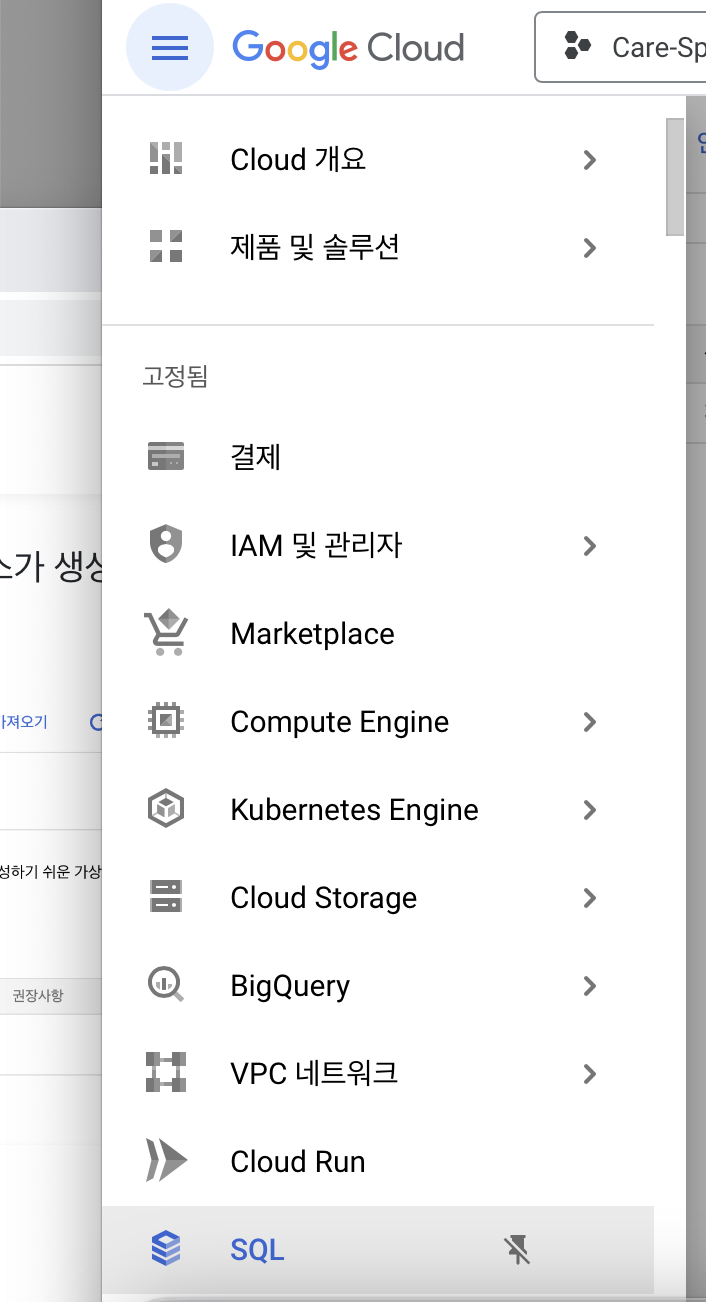Screen dimensions: 706x1302
Task: Expand the VPC 네트워크 submenu arrow
Action: pos(589,1073)
